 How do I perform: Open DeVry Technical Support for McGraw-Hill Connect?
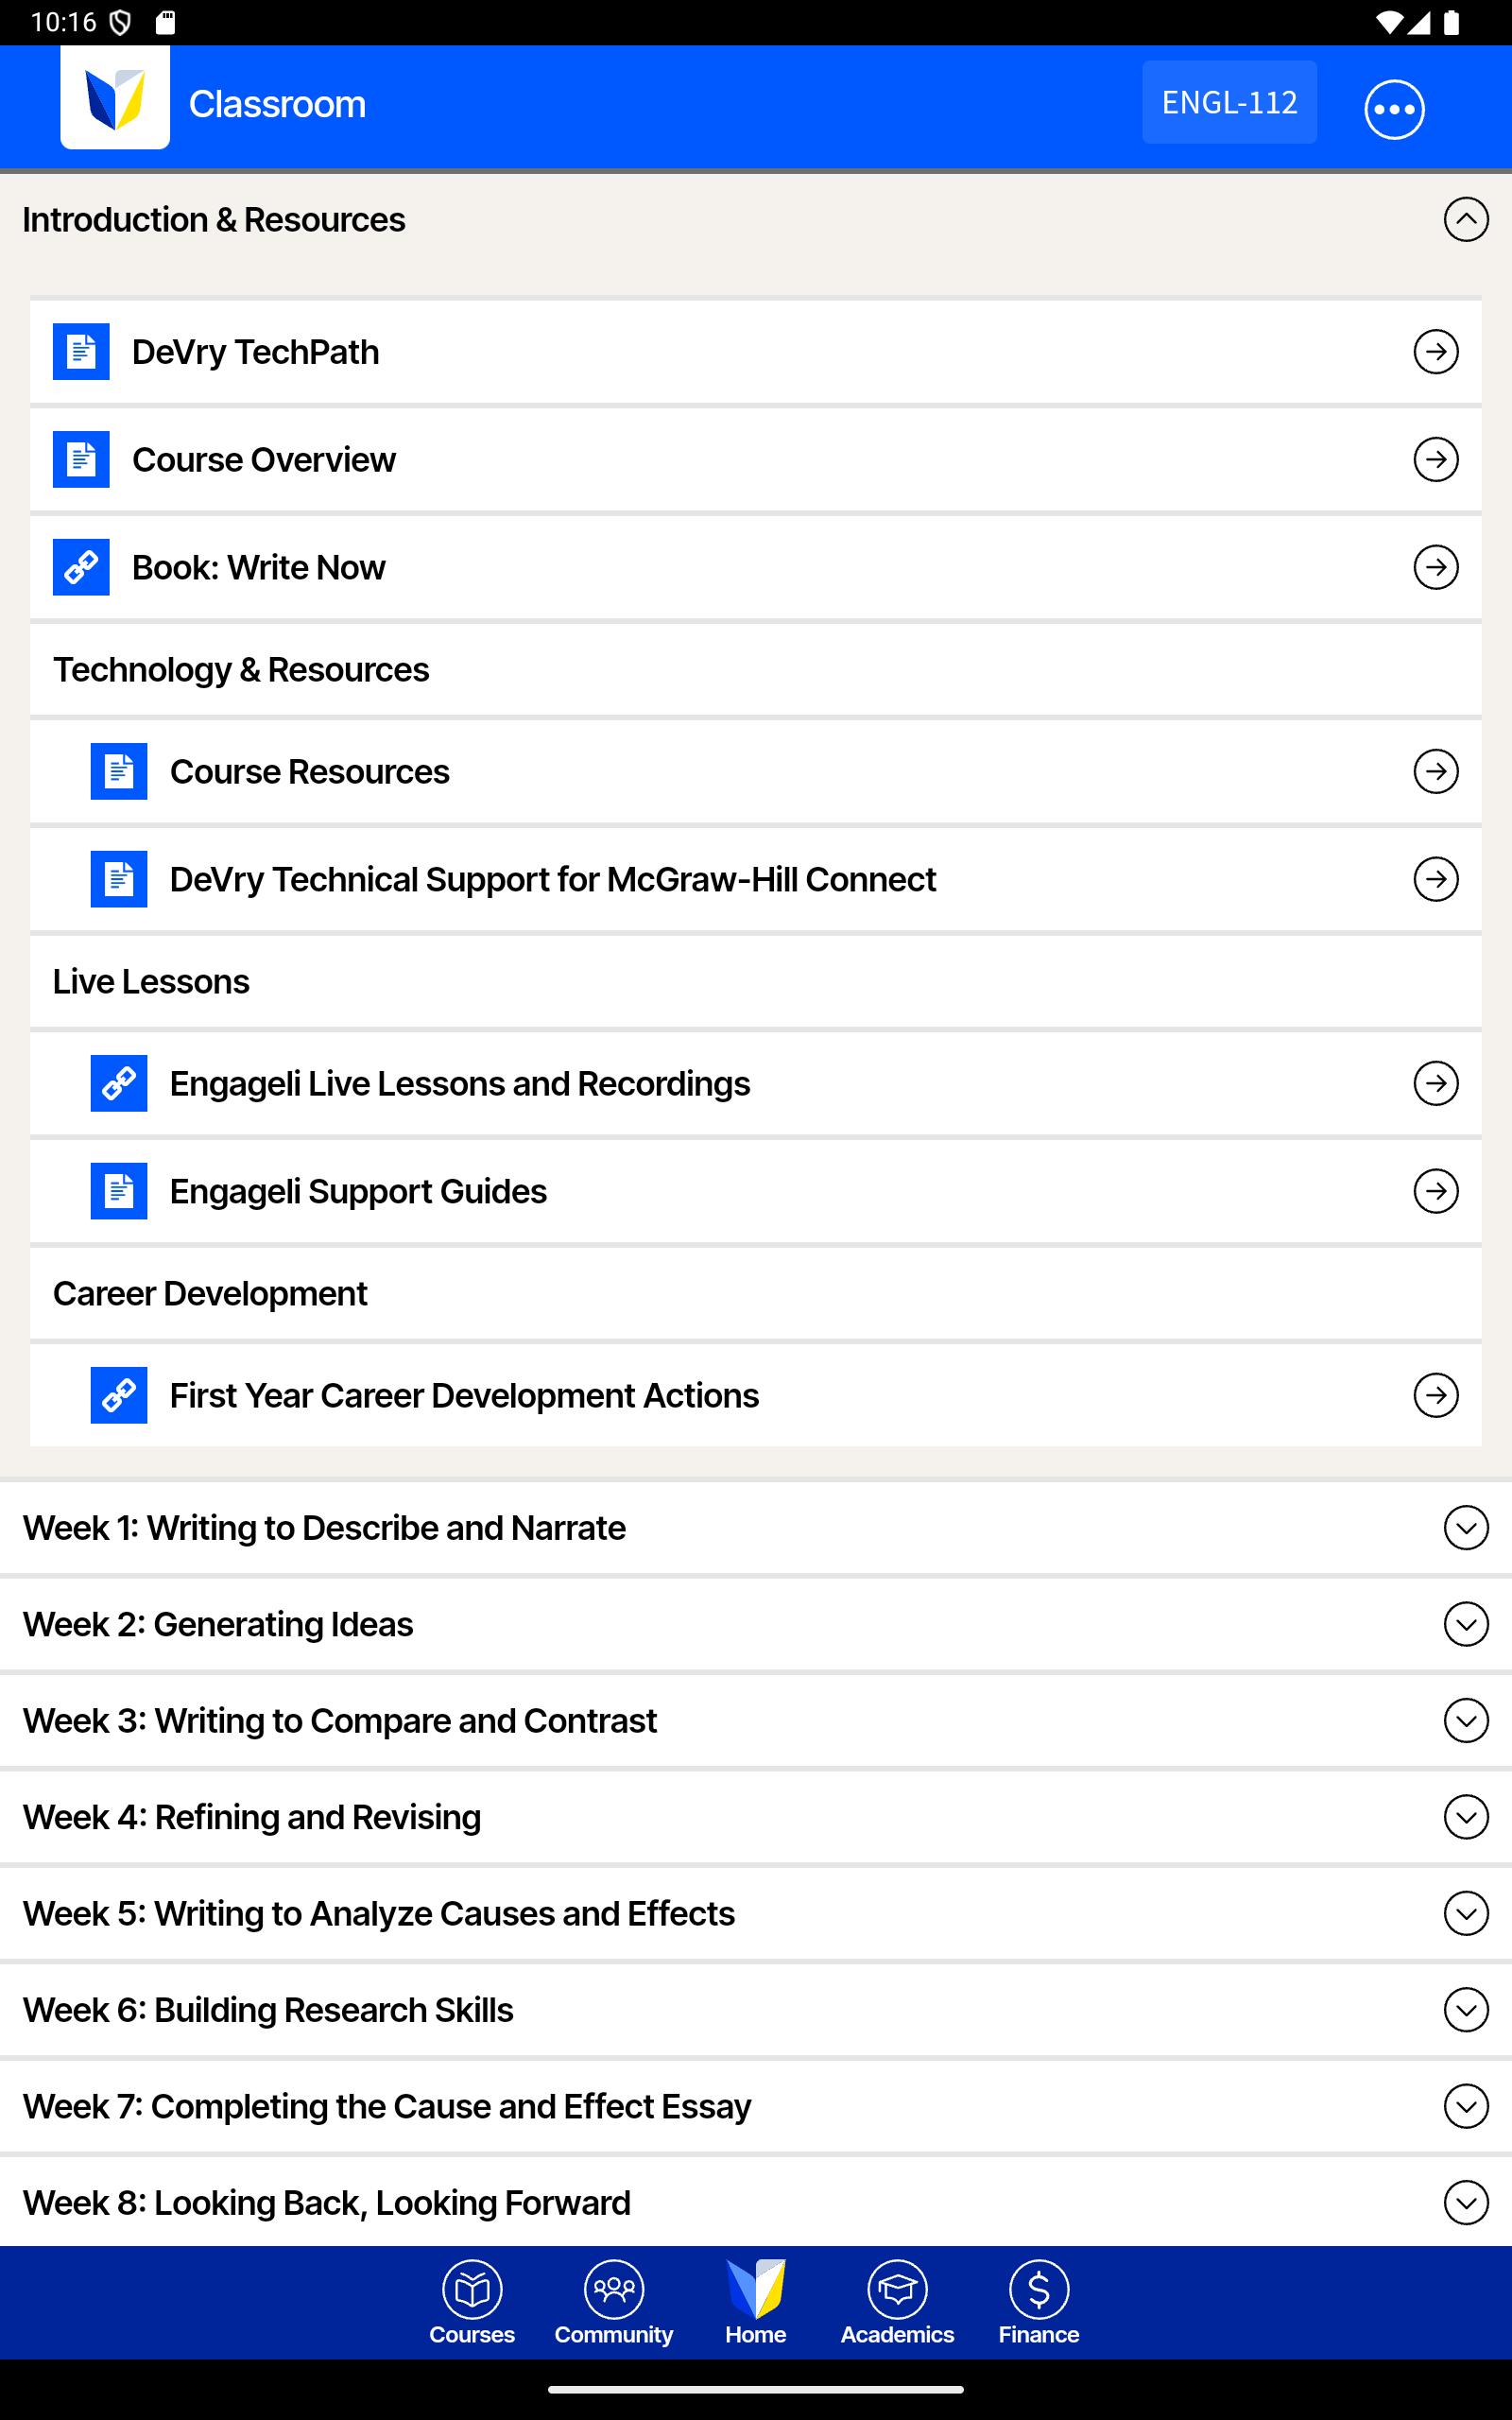[x=552, y=880]
